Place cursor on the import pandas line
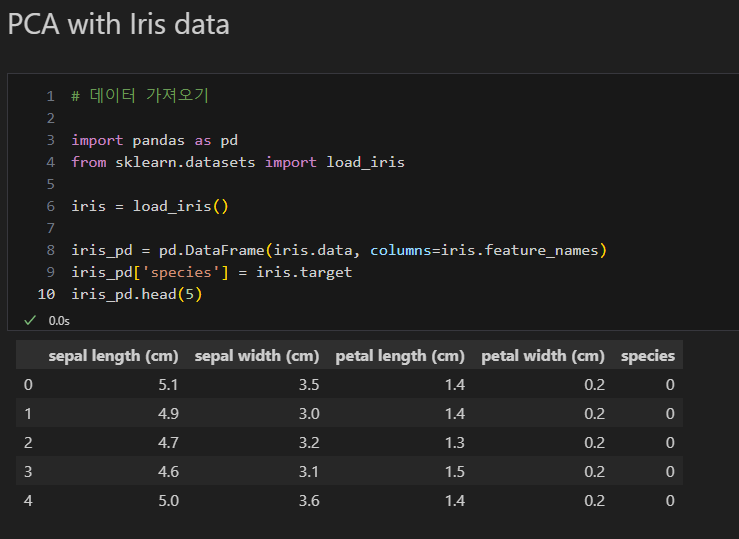This screenshot has height=539, width=739. [154, 140]
